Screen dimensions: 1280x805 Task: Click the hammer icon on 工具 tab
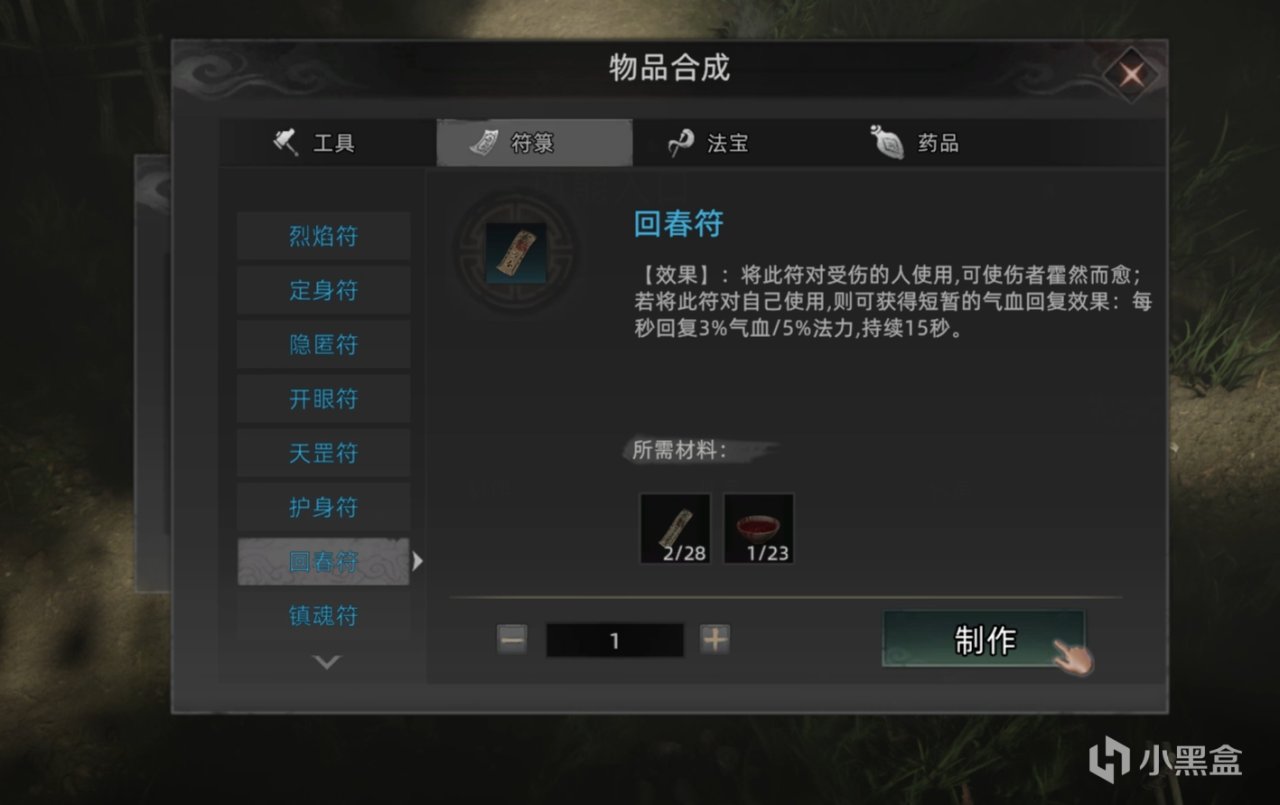tap(286, 143)
